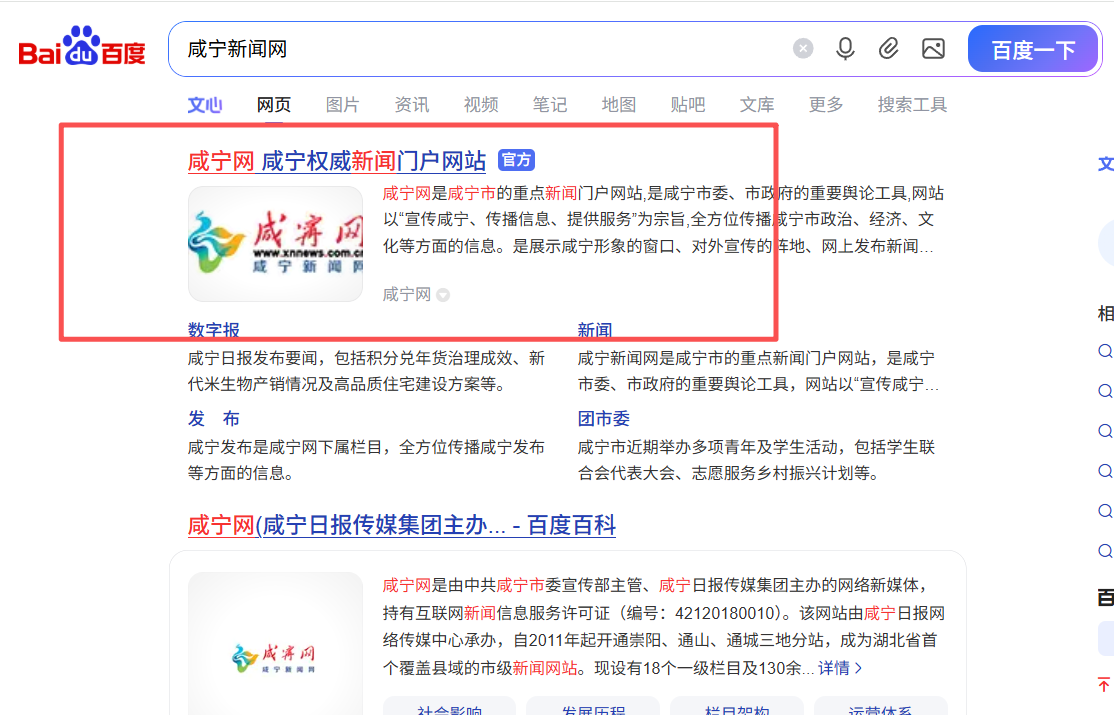This screenshot has width=1114, height=715.
Task: Click the 官方 official badge next to the title
Action: (x=516, y=160)
